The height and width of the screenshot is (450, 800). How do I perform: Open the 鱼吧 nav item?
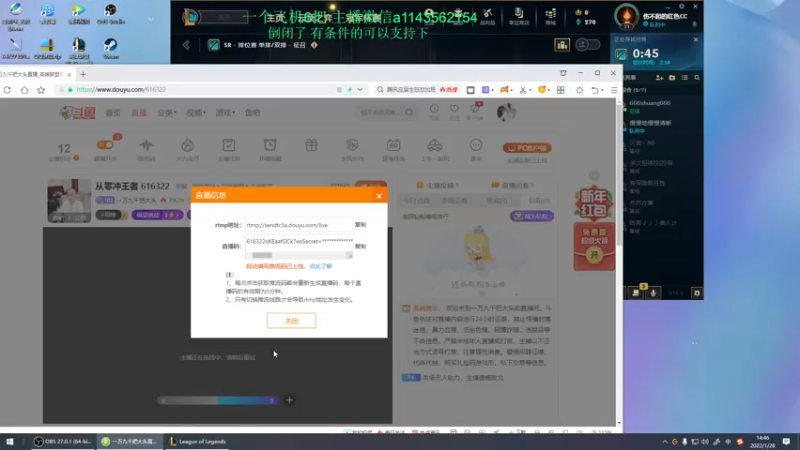point(252,113)
